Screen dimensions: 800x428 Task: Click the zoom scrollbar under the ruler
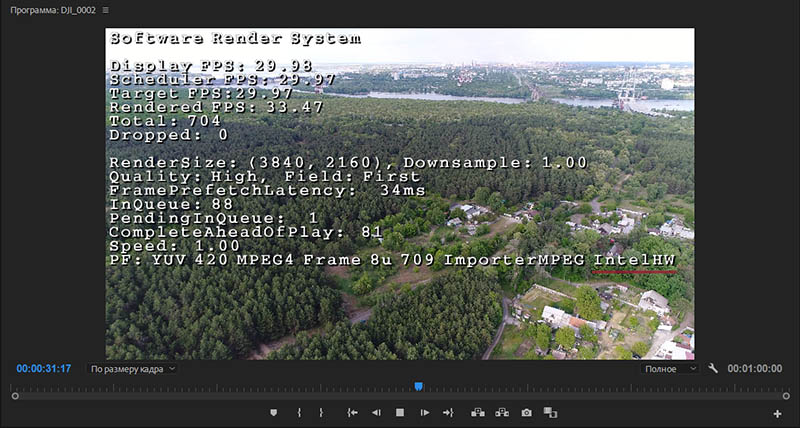click(401, 396)
